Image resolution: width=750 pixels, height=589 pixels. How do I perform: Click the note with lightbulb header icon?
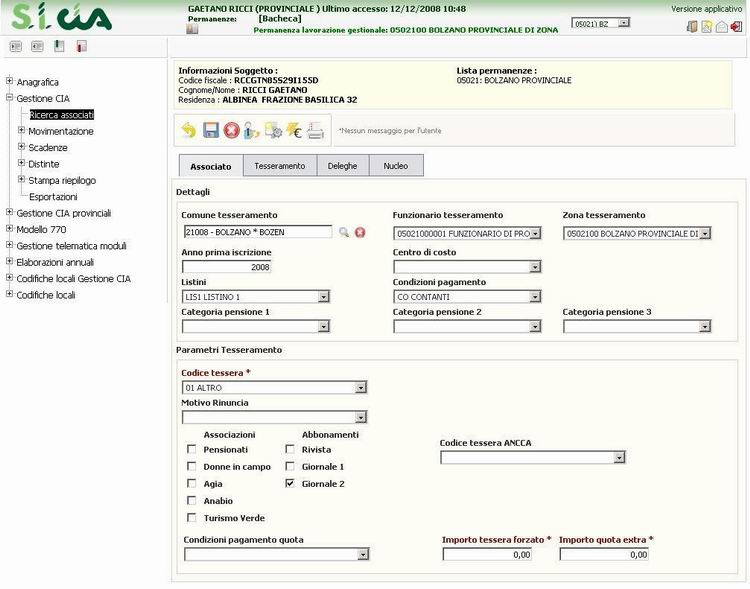(x=706, y=26)
